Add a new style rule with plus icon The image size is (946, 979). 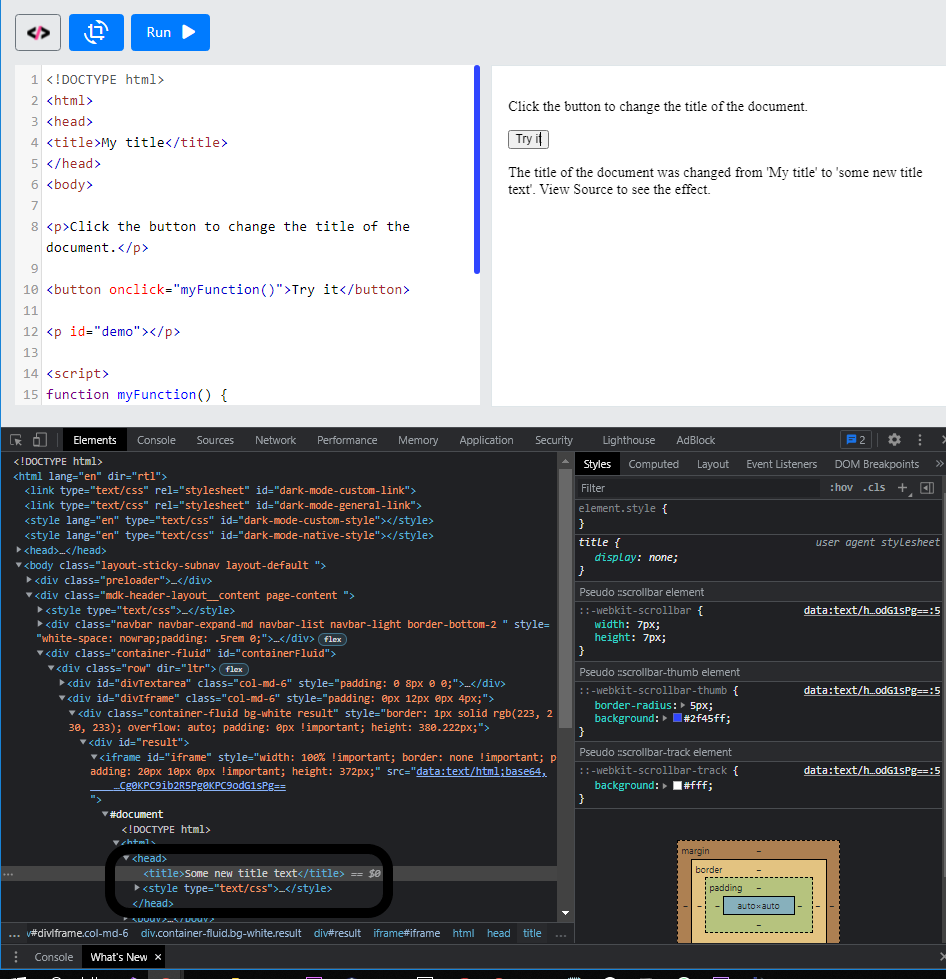click(x=902, y=488)
